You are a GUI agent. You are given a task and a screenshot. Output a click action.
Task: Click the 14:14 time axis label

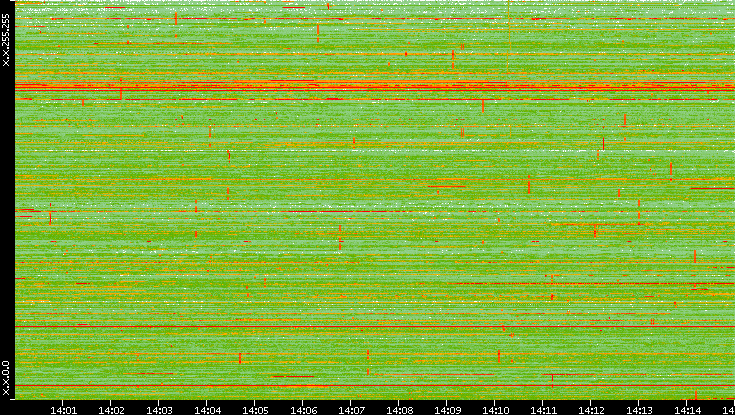(687, 410)
